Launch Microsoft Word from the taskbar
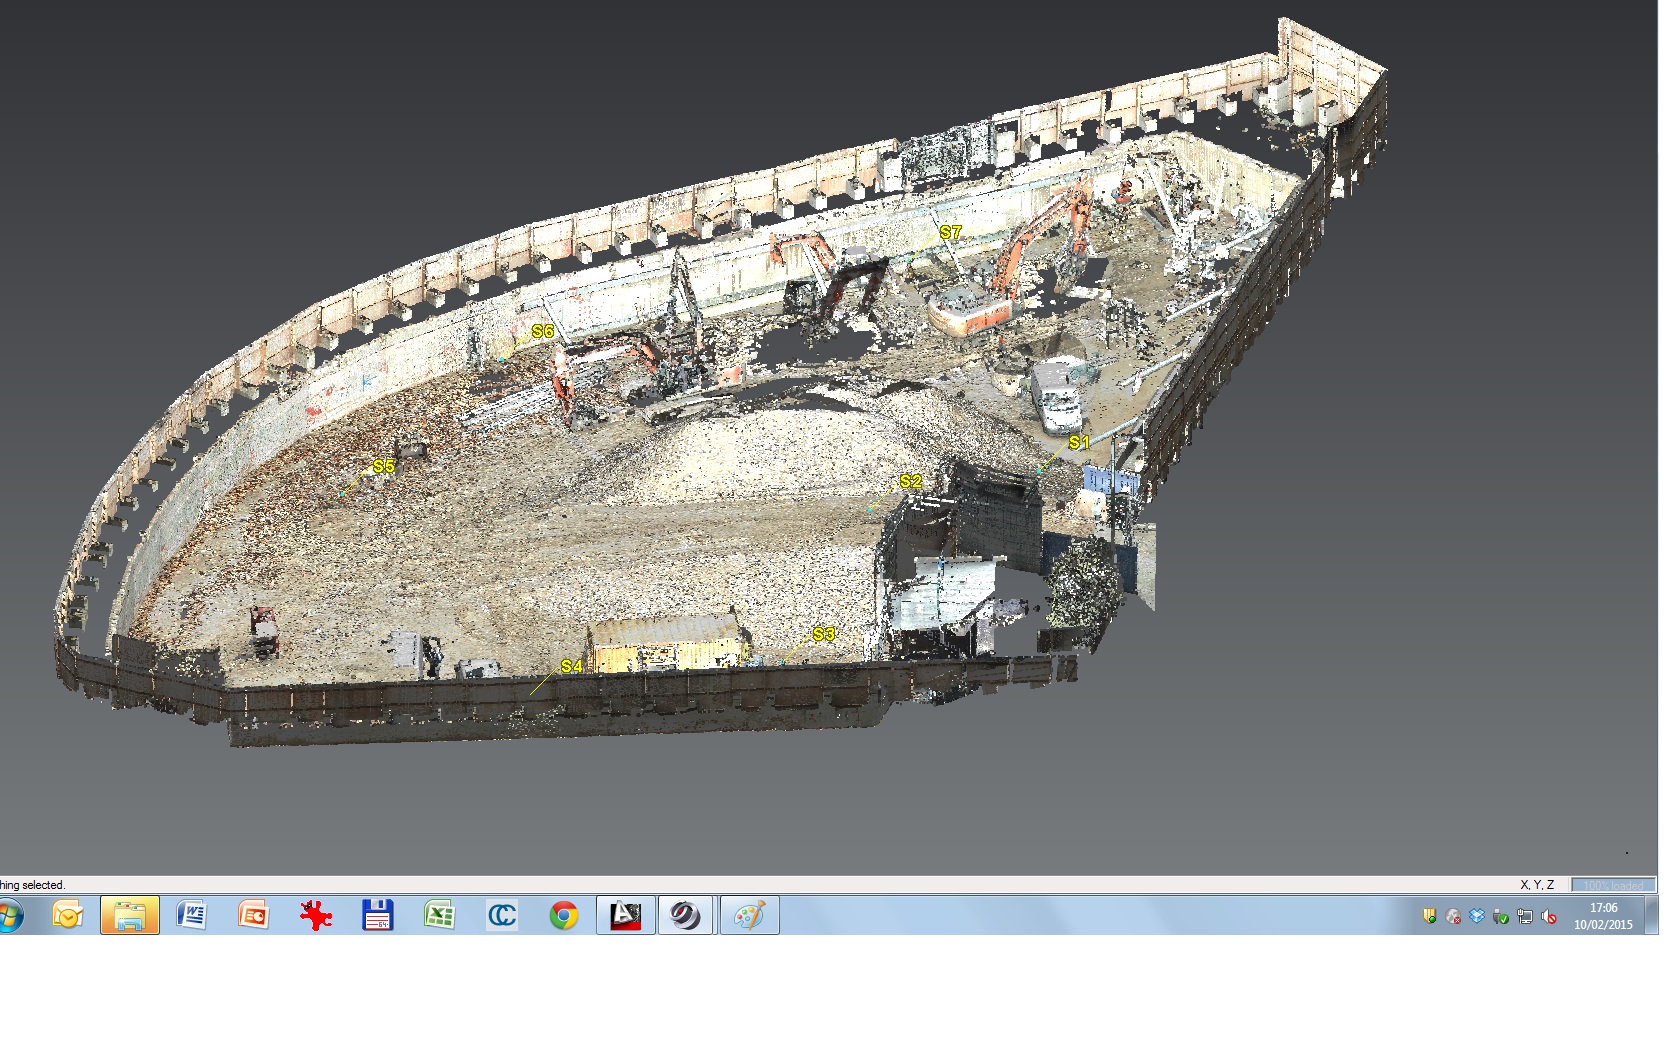 pyautogui.click(x=192, y=915)
